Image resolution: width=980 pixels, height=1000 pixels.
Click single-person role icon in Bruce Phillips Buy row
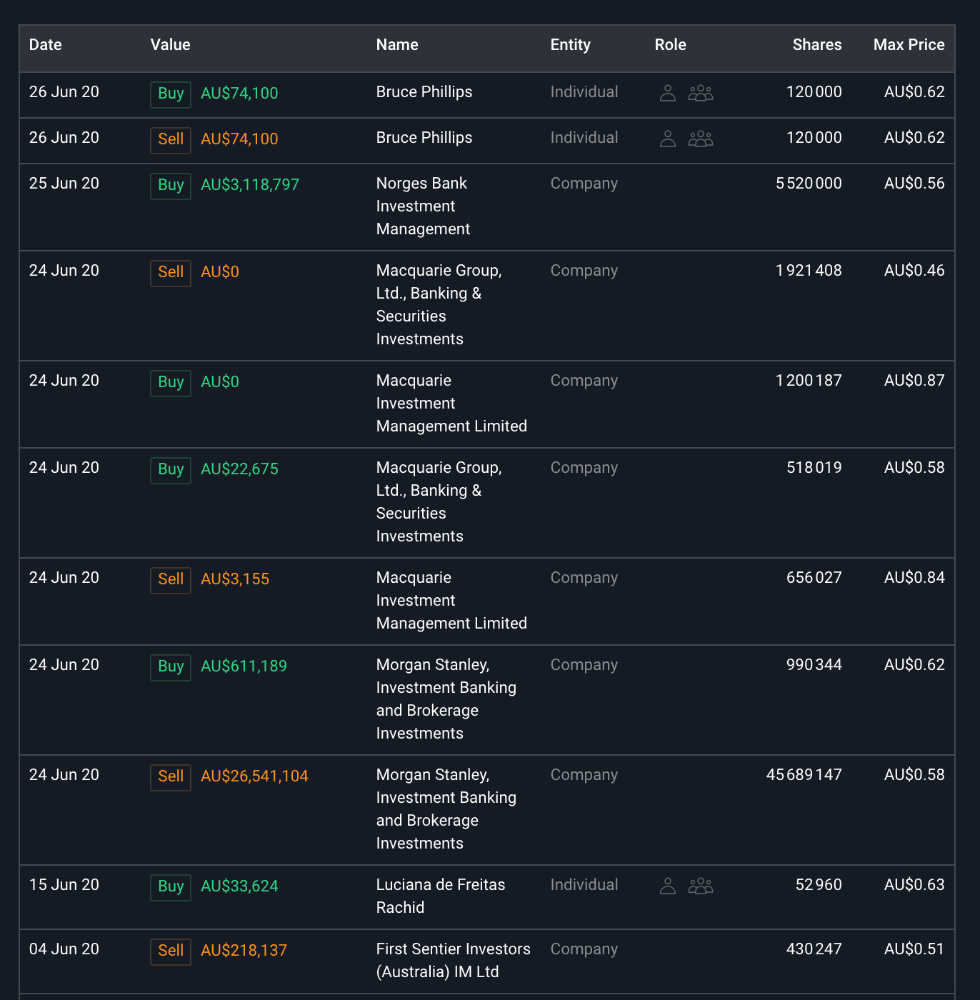coord(668,93)
